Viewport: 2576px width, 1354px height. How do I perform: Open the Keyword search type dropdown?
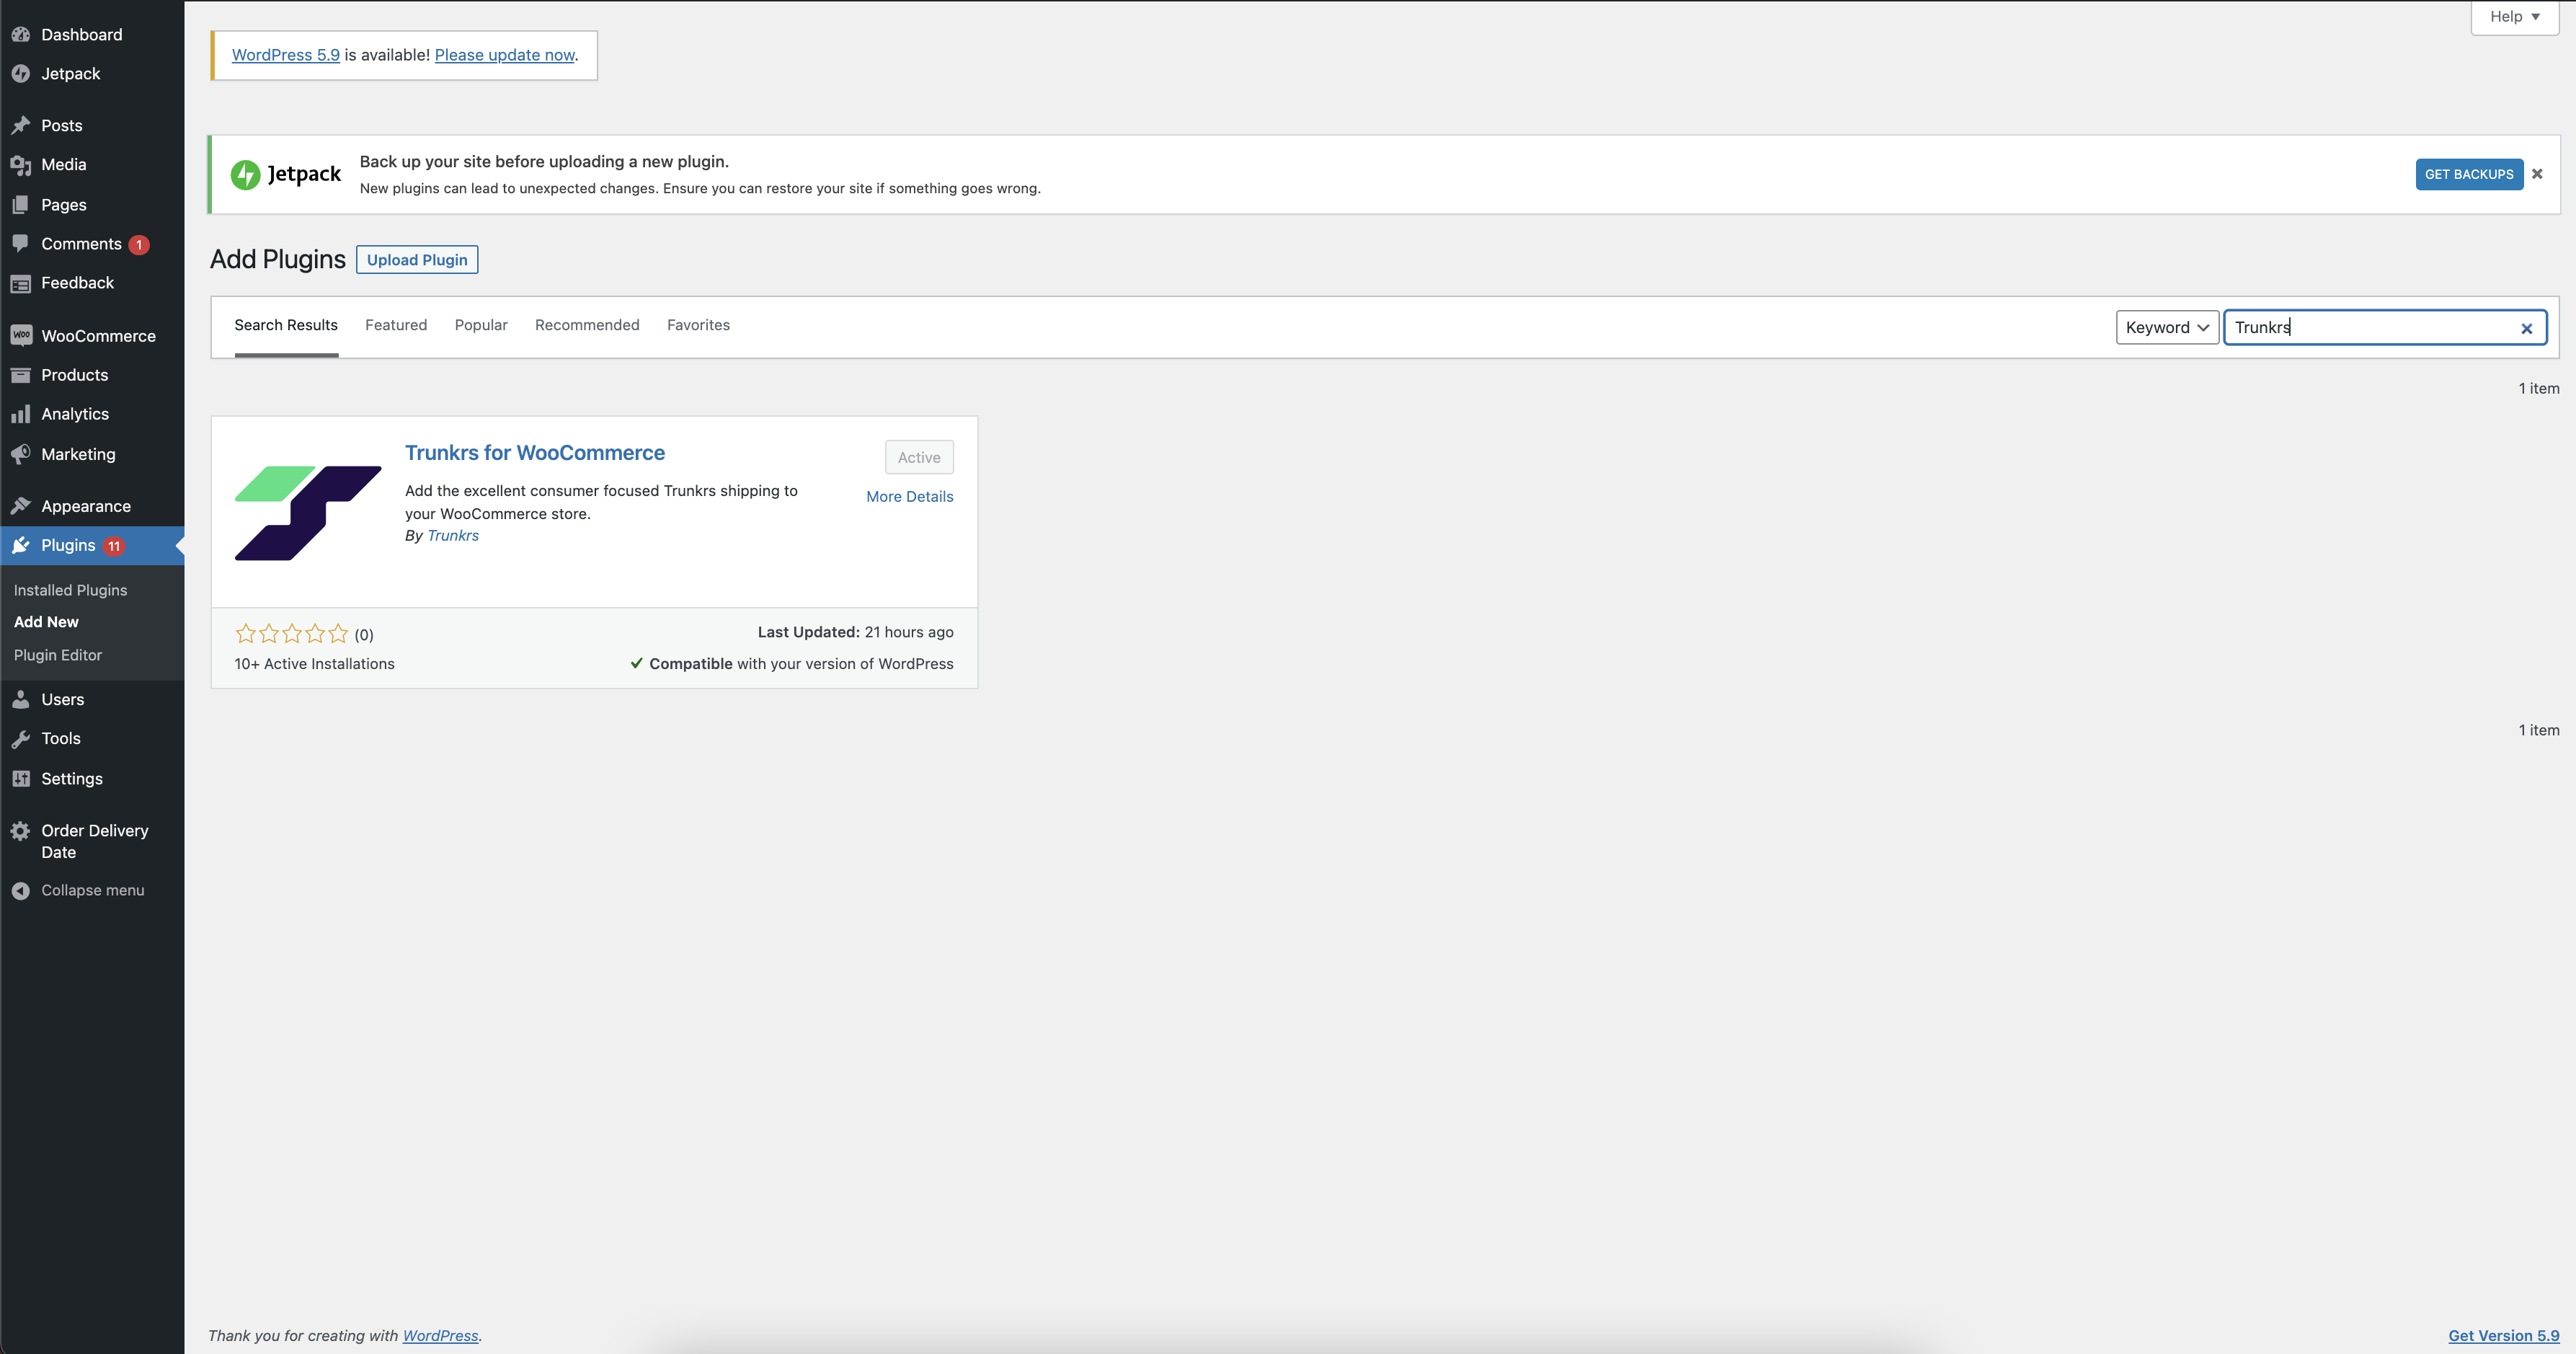pos(2167,327)
